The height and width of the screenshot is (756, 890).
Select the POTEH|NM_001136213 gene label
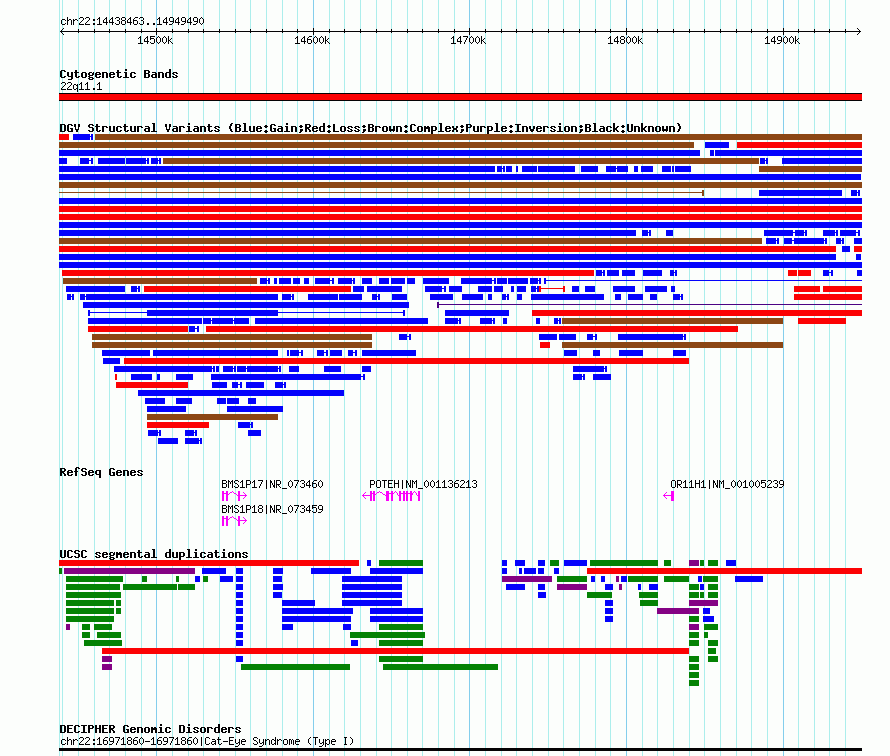point(423,484)
